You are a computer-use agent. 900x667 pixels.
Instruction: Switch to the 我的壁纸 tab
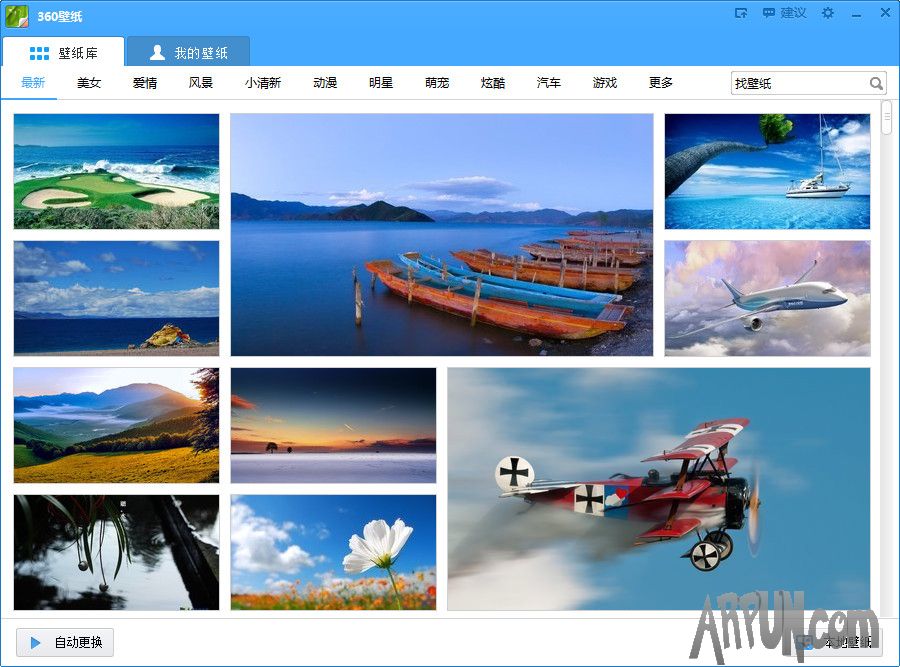[188, 53]
